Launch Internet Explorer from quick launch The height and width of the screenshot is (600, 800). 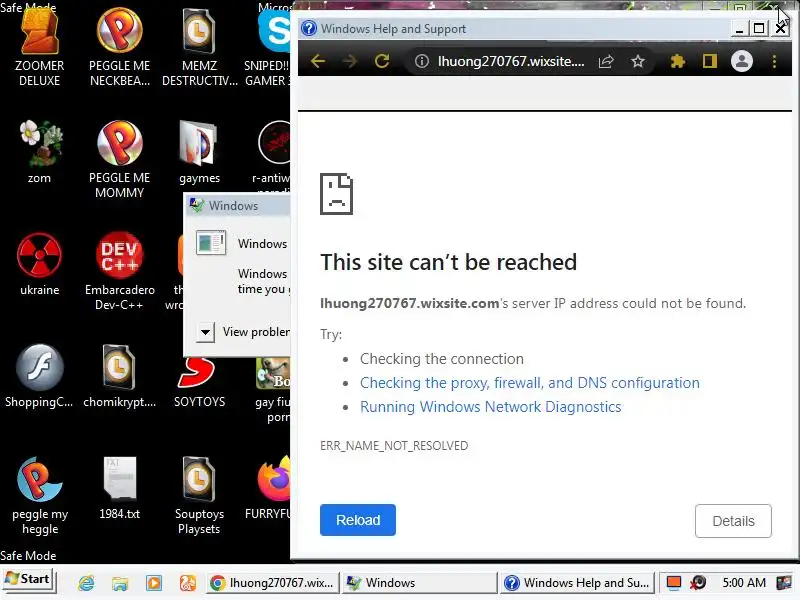click(x=86, y=583)
